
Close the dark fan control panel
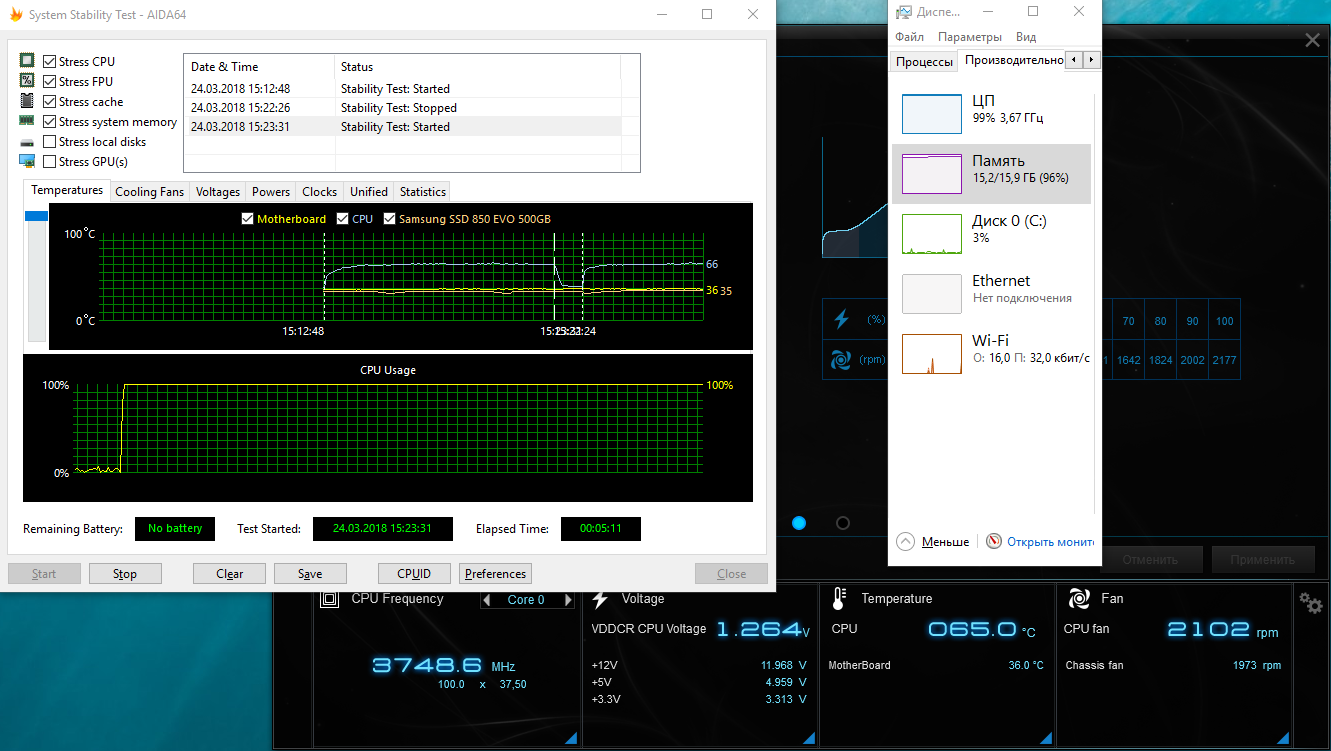click(1312, 40)
